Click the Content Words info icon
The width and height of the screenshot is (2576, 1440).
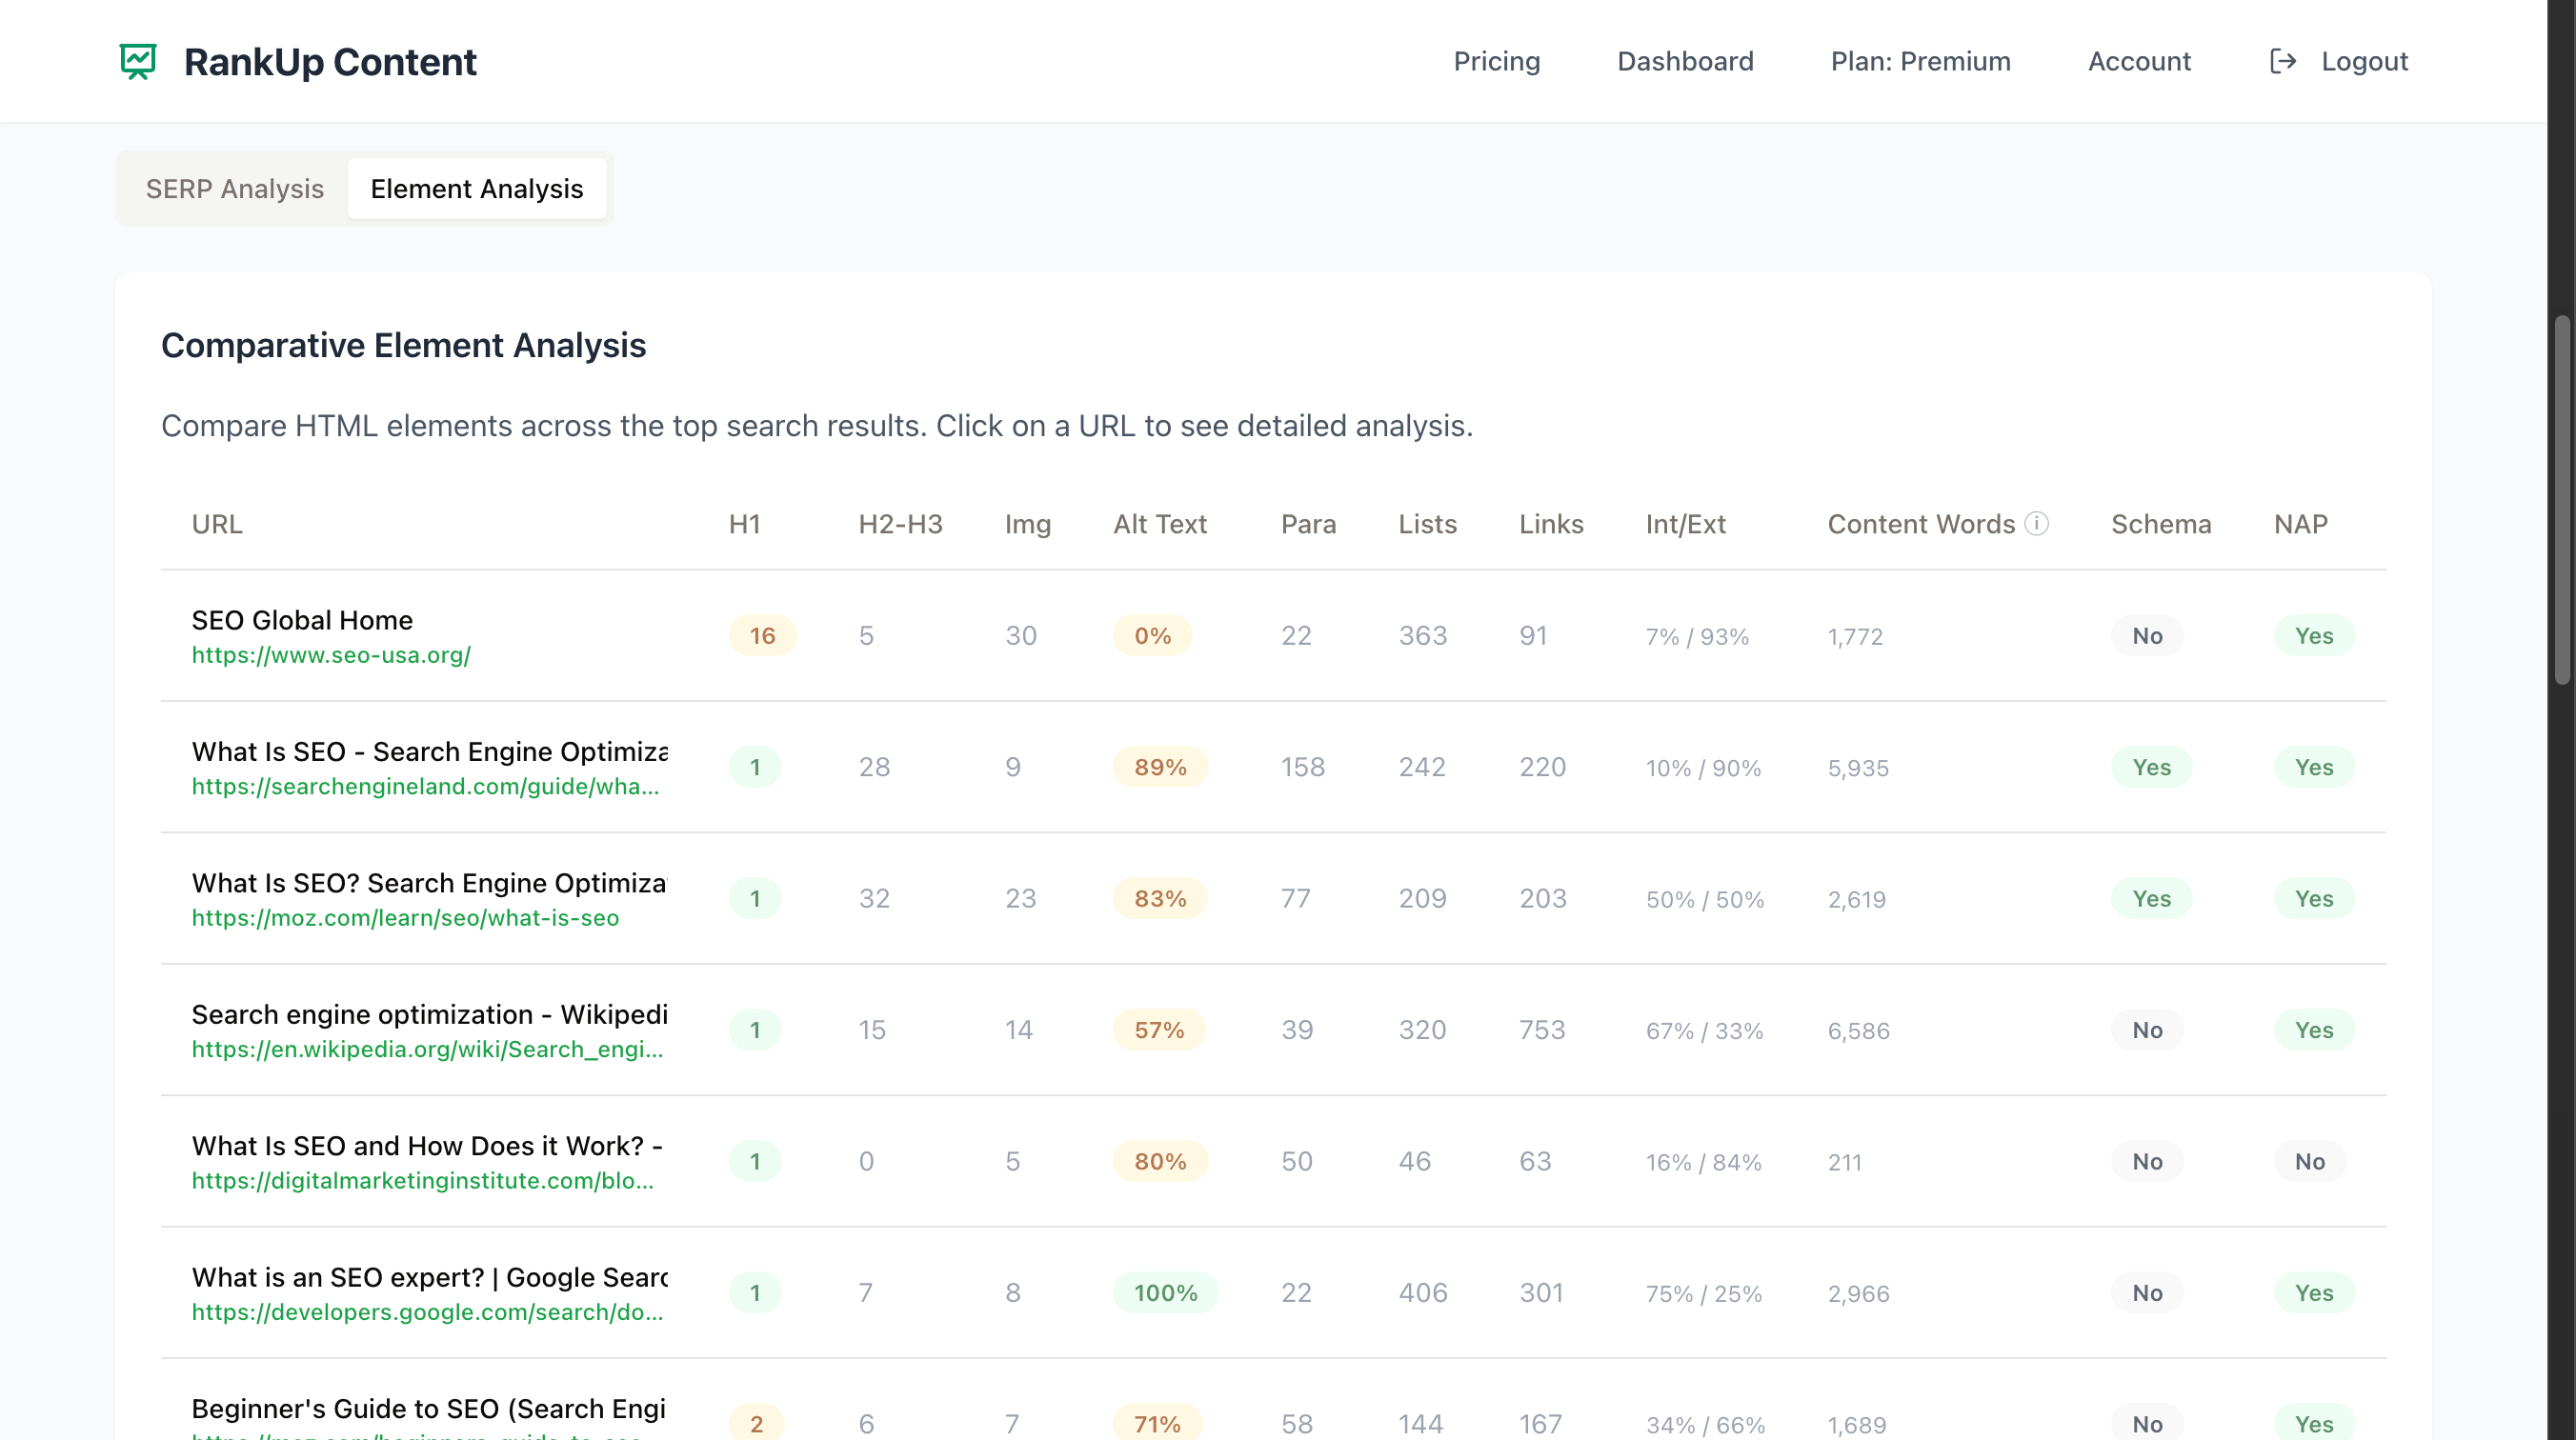(x=2037, y=523)
